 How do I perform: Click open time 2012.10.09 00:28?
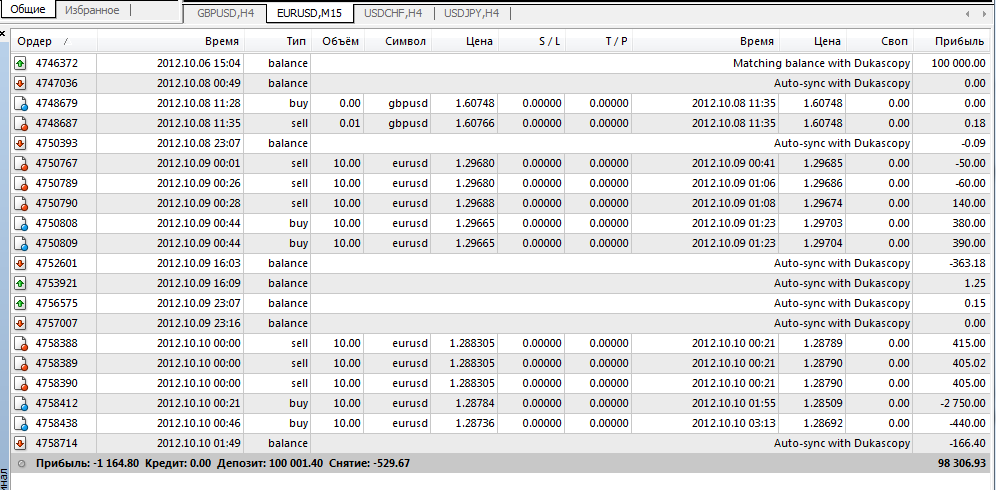coord(198,203)
